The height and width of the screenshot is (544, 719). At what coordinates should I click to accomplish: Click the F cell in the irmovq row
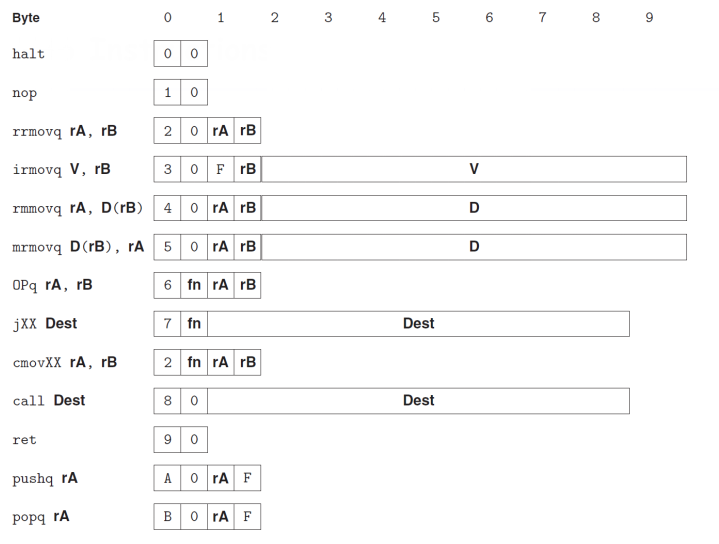tap(220, 169)
